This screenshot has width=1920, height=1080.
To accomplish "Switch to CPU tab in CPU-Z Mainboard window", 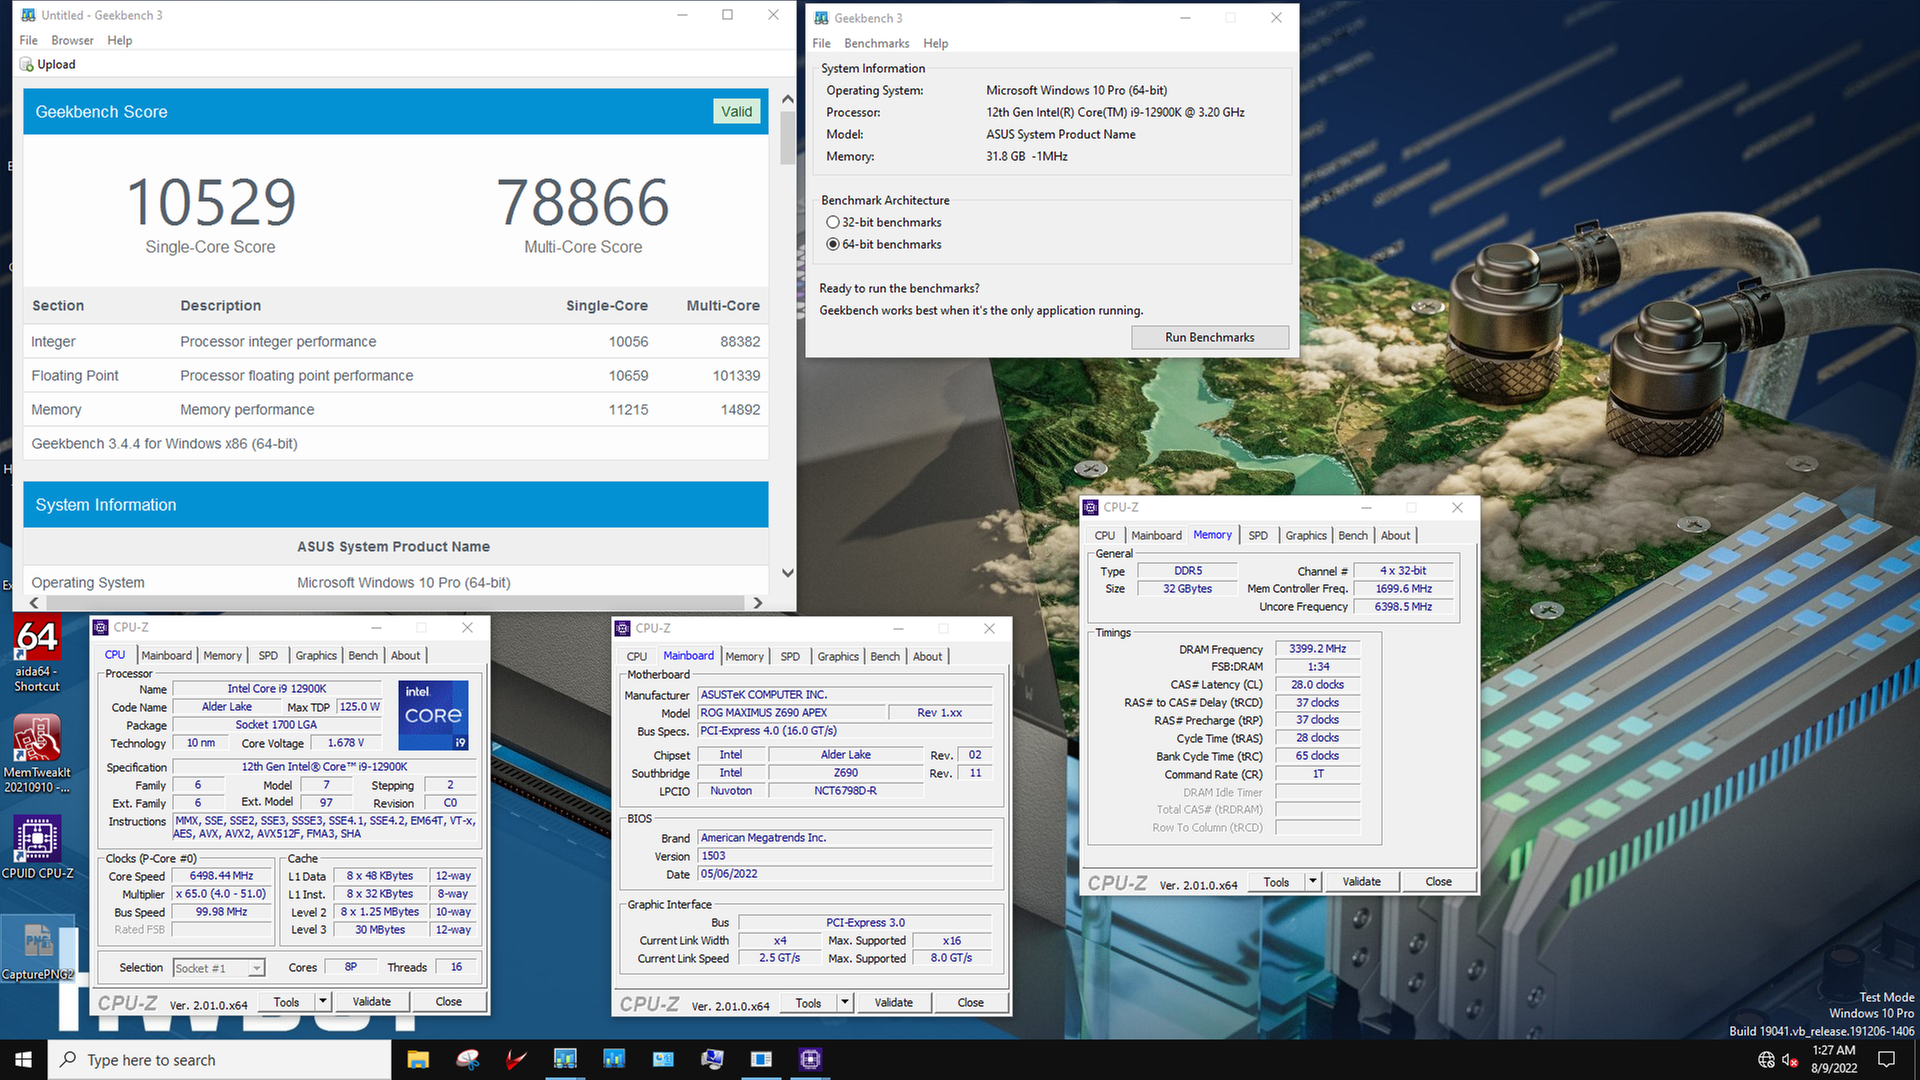I will [x=637, y=656].
